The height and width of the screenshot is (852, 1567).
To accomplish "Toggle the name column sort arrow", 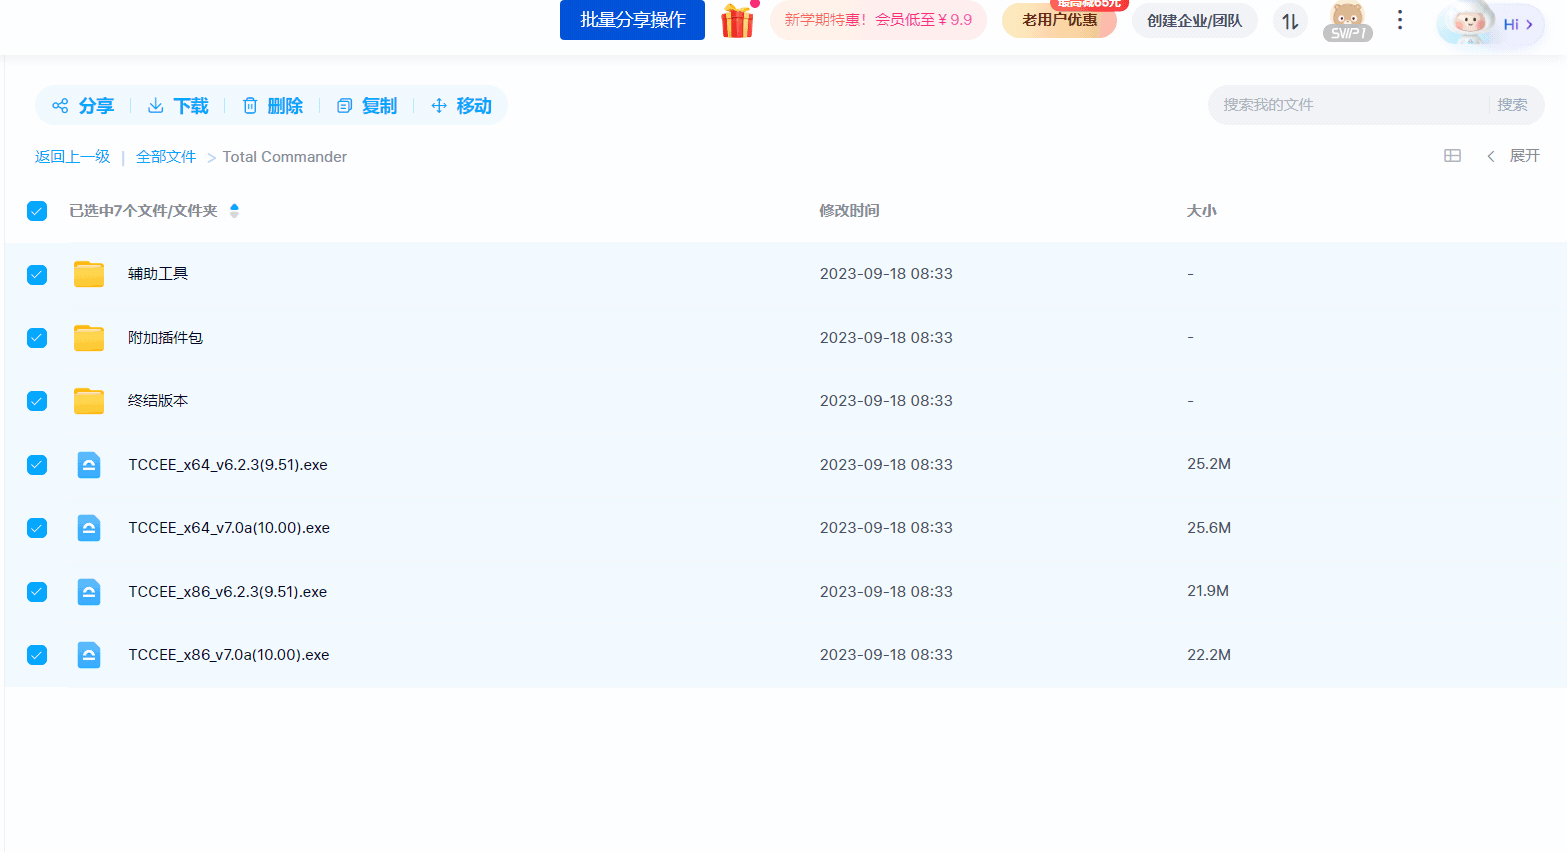I will (x=234, y=211).
